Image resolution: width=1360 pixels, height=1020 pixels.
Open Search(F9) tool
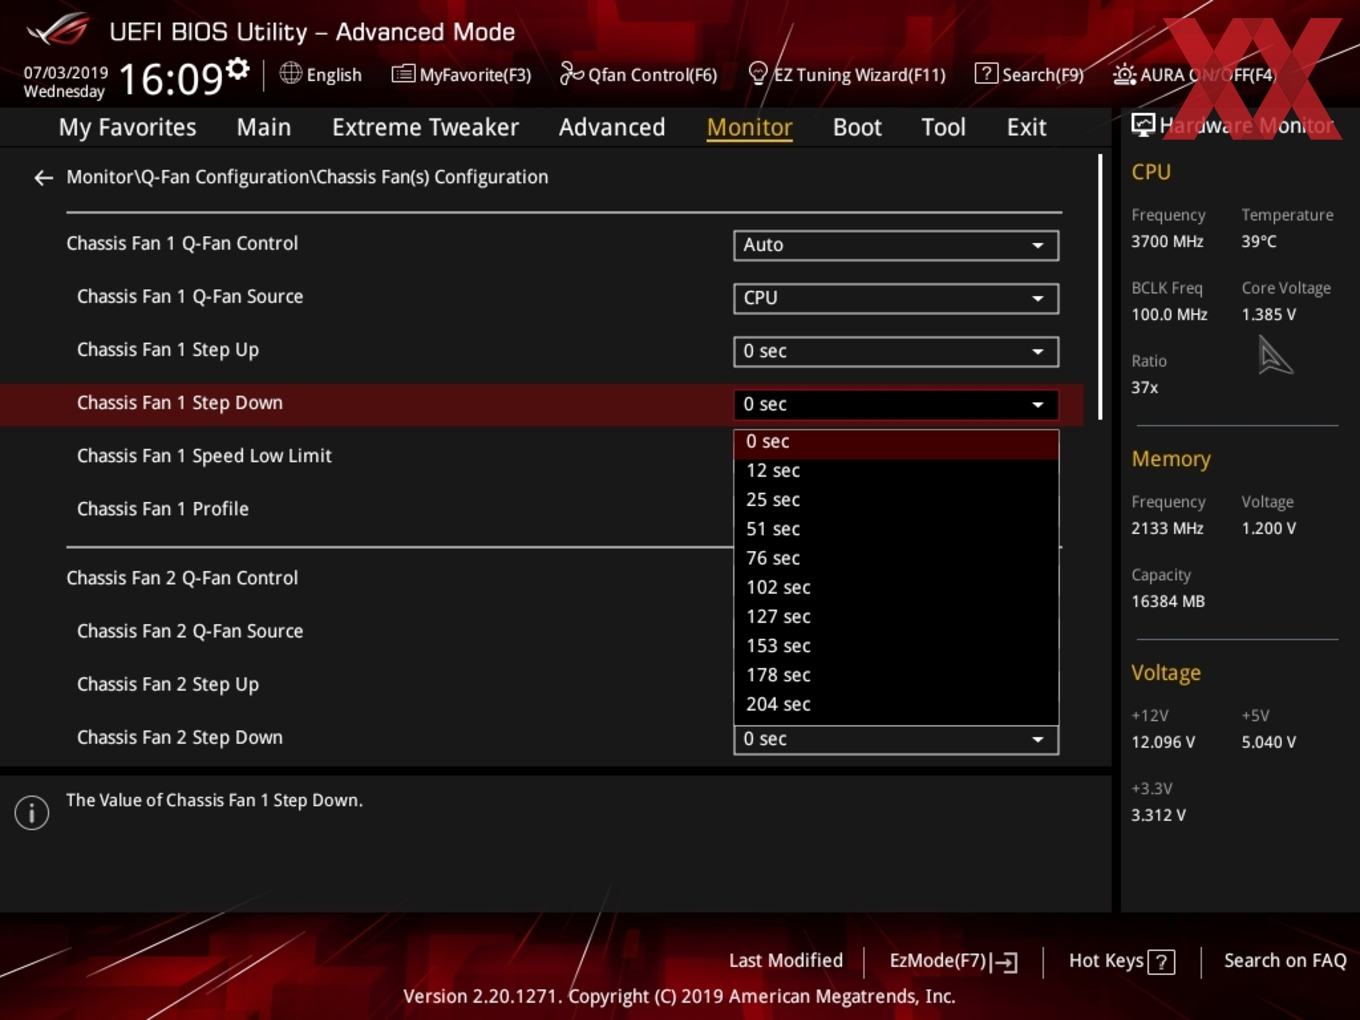tap(1029, 74)
